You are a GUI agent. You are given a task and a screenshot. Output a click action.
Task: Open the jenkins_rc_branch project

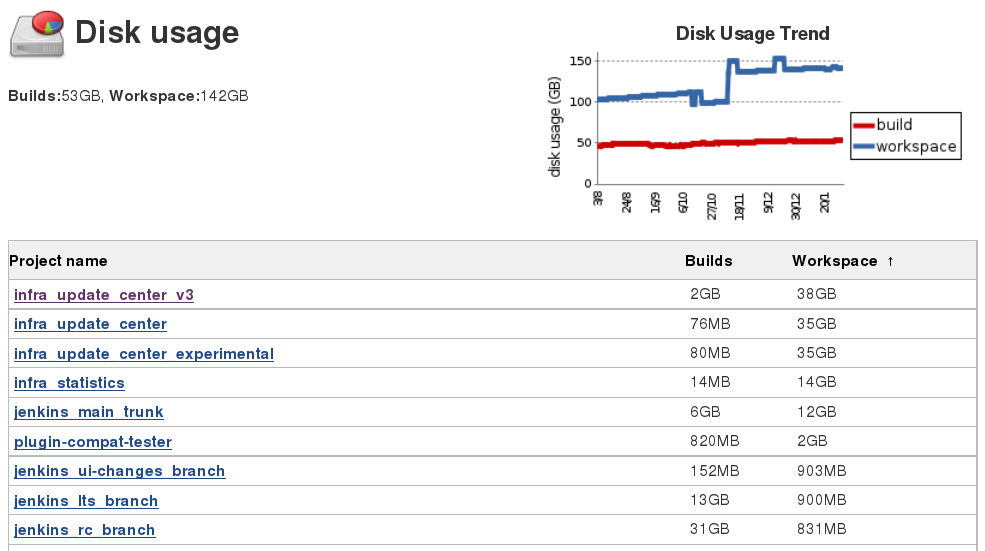[84, 530]
